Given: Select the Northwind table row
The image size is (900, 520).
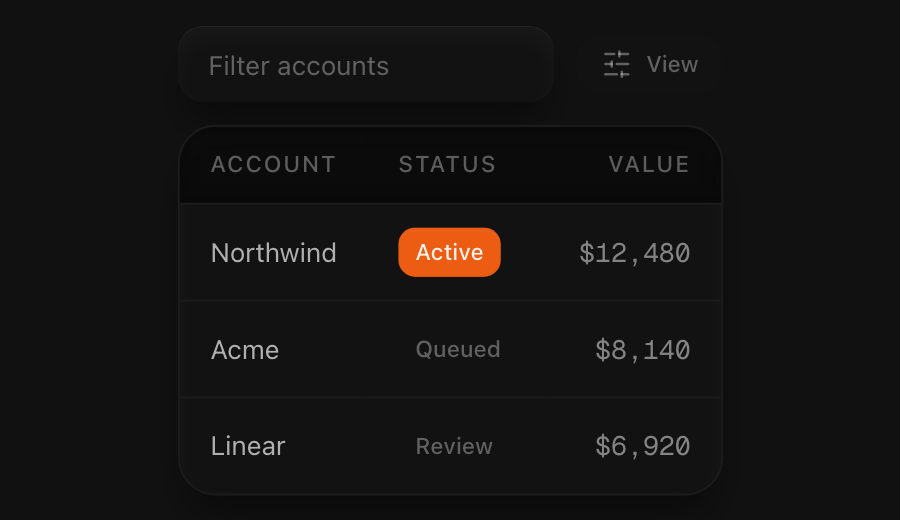Looking at the screenshot, I should (x=451, y=253).
